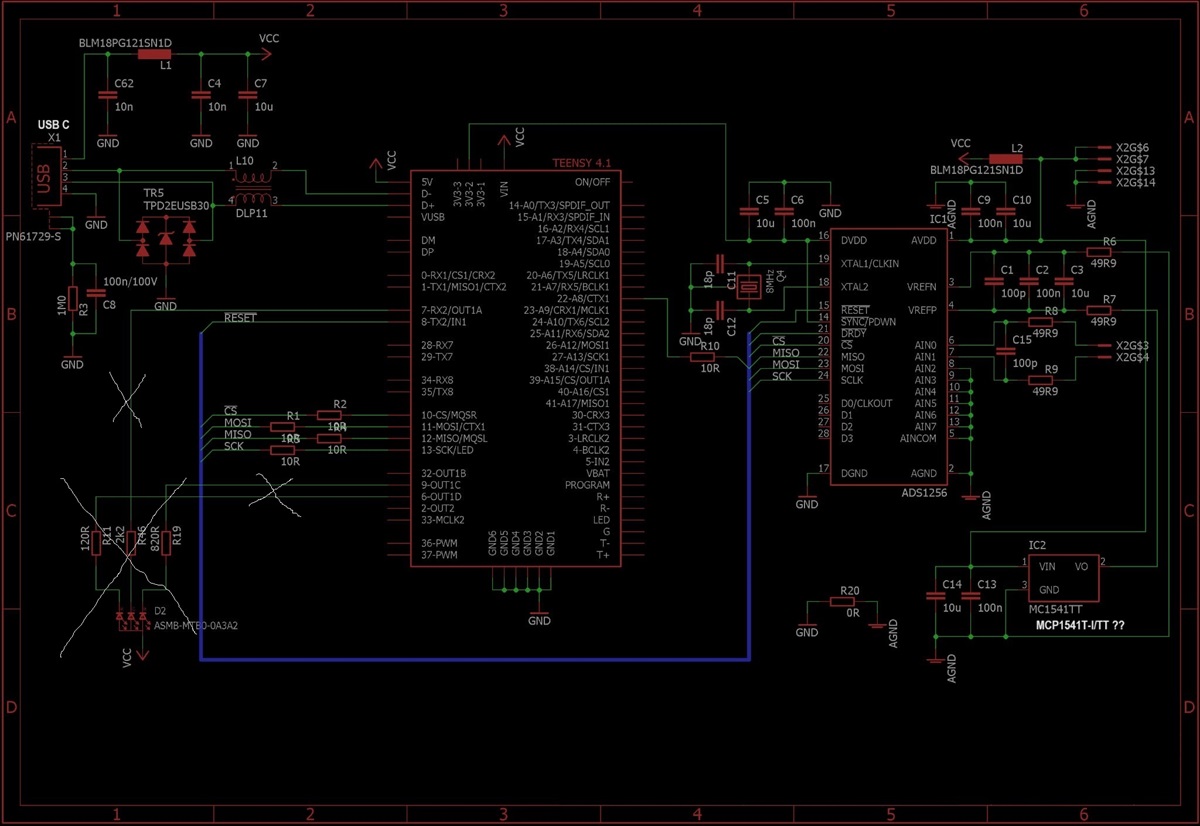Select the R6 49R9 resistor
Image resolution: width=1200 pixels, height=826 pixels.
1101,253
